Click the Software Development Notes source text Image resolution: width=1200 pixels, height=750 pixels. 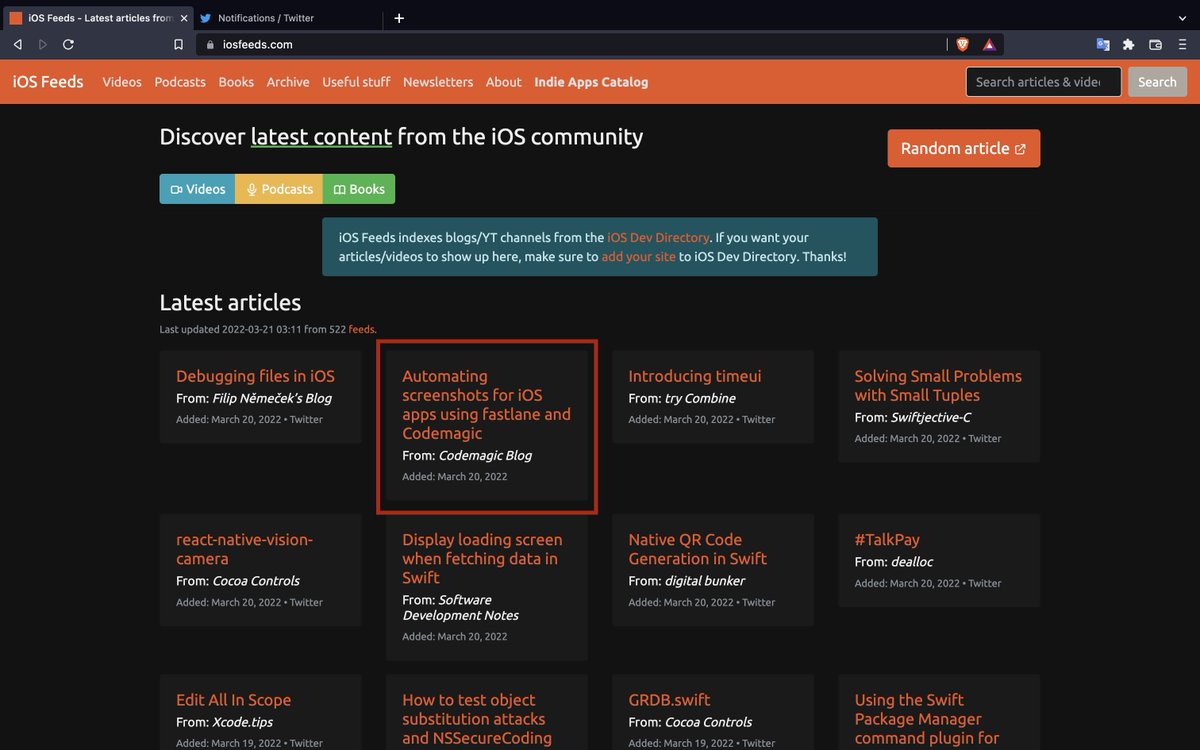(460, 608)
